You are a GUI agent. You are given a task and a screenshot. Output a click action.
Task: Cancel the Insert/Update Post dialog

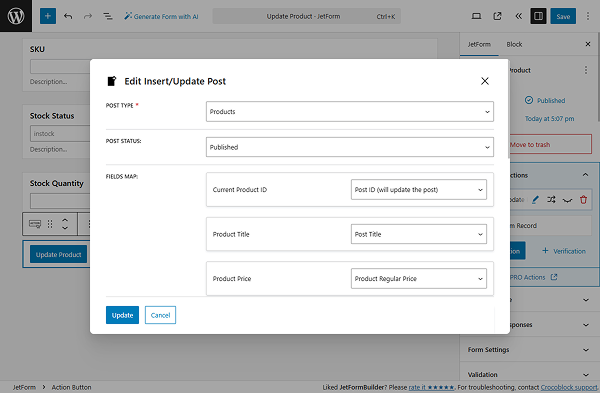pos(160,315)
